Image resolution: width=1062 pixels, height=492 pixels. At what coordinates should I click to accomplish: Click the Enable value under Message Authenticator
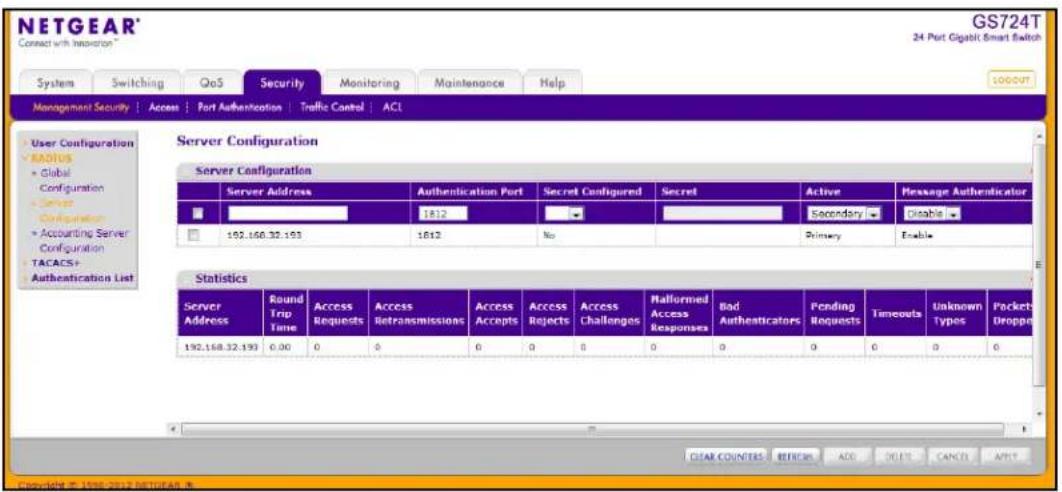coord(916,234)
